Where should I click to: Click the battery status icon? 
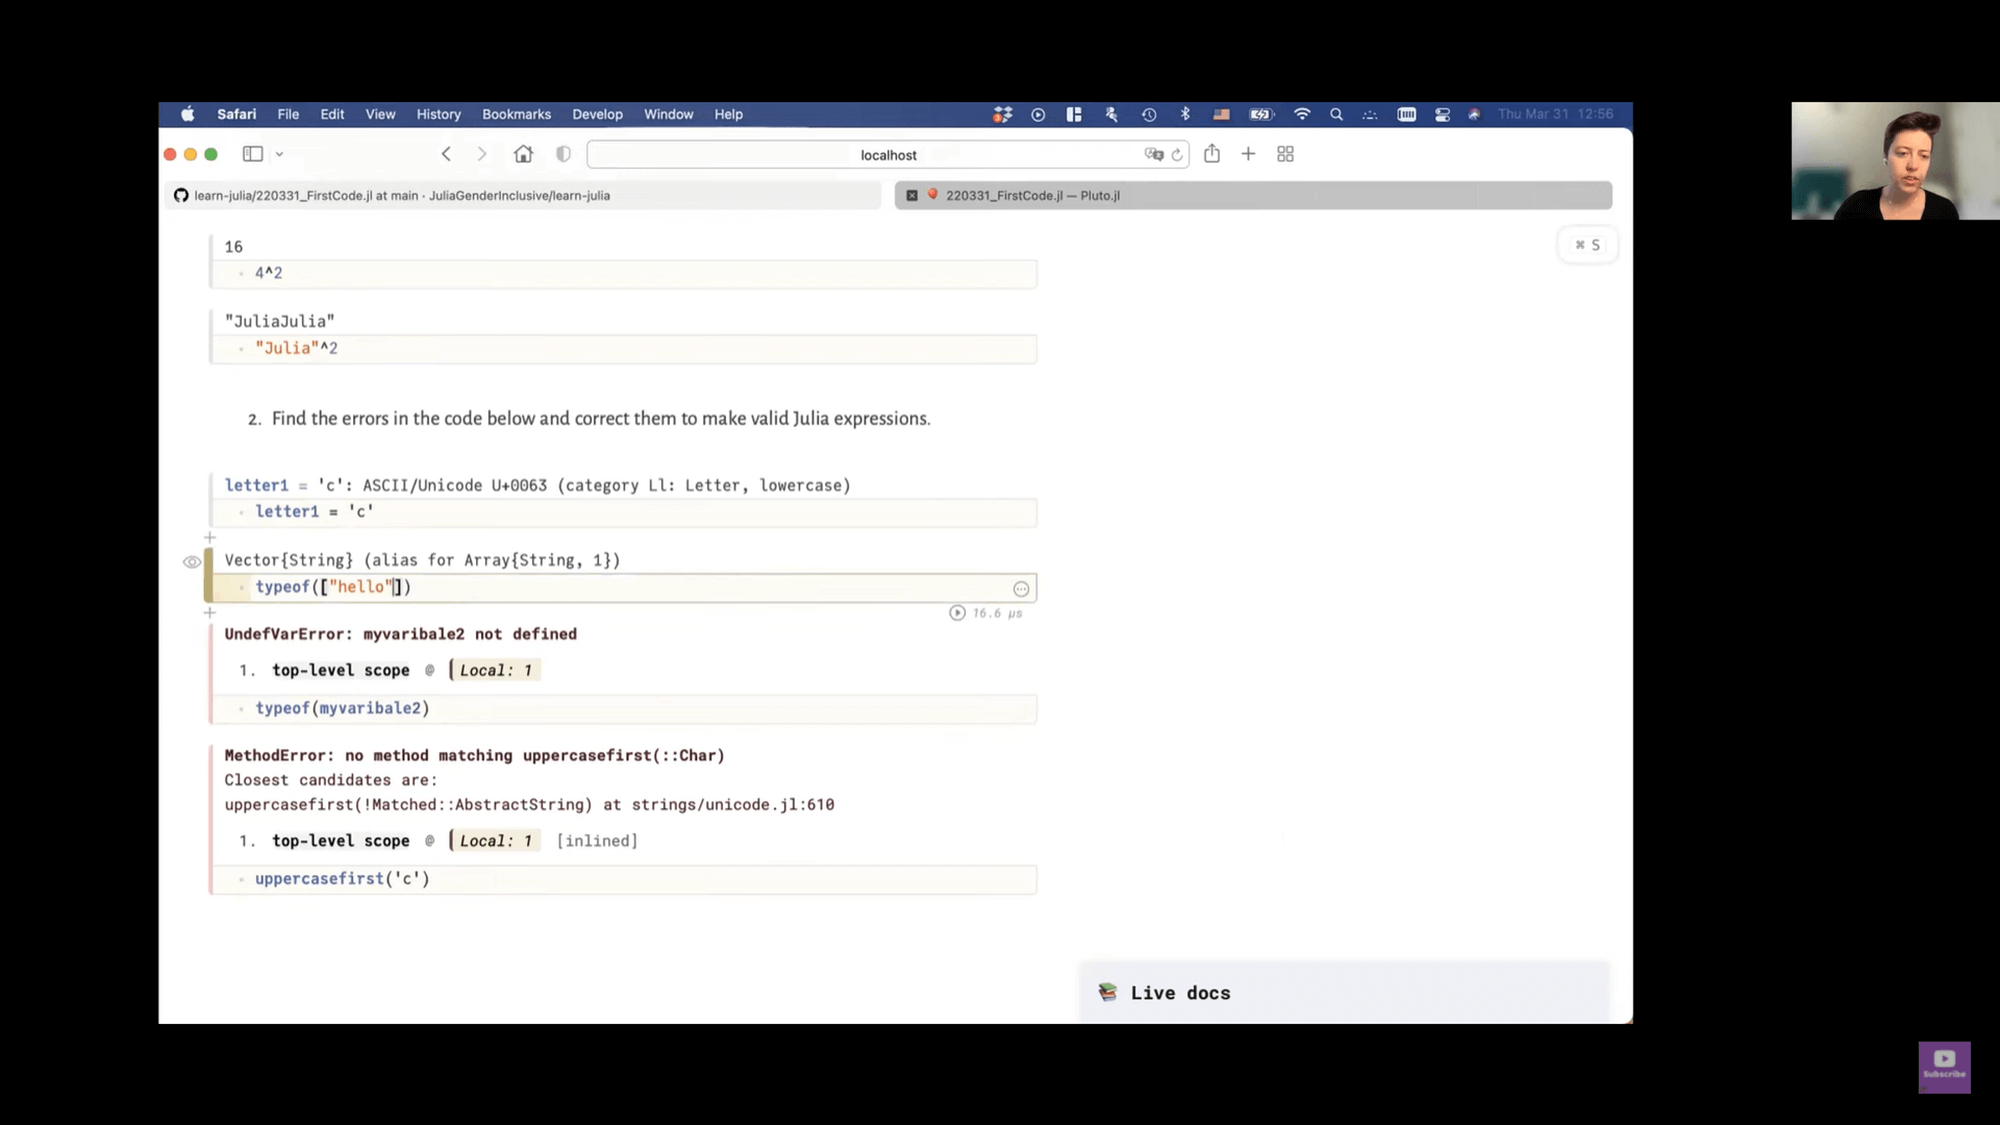point(1261,114)
